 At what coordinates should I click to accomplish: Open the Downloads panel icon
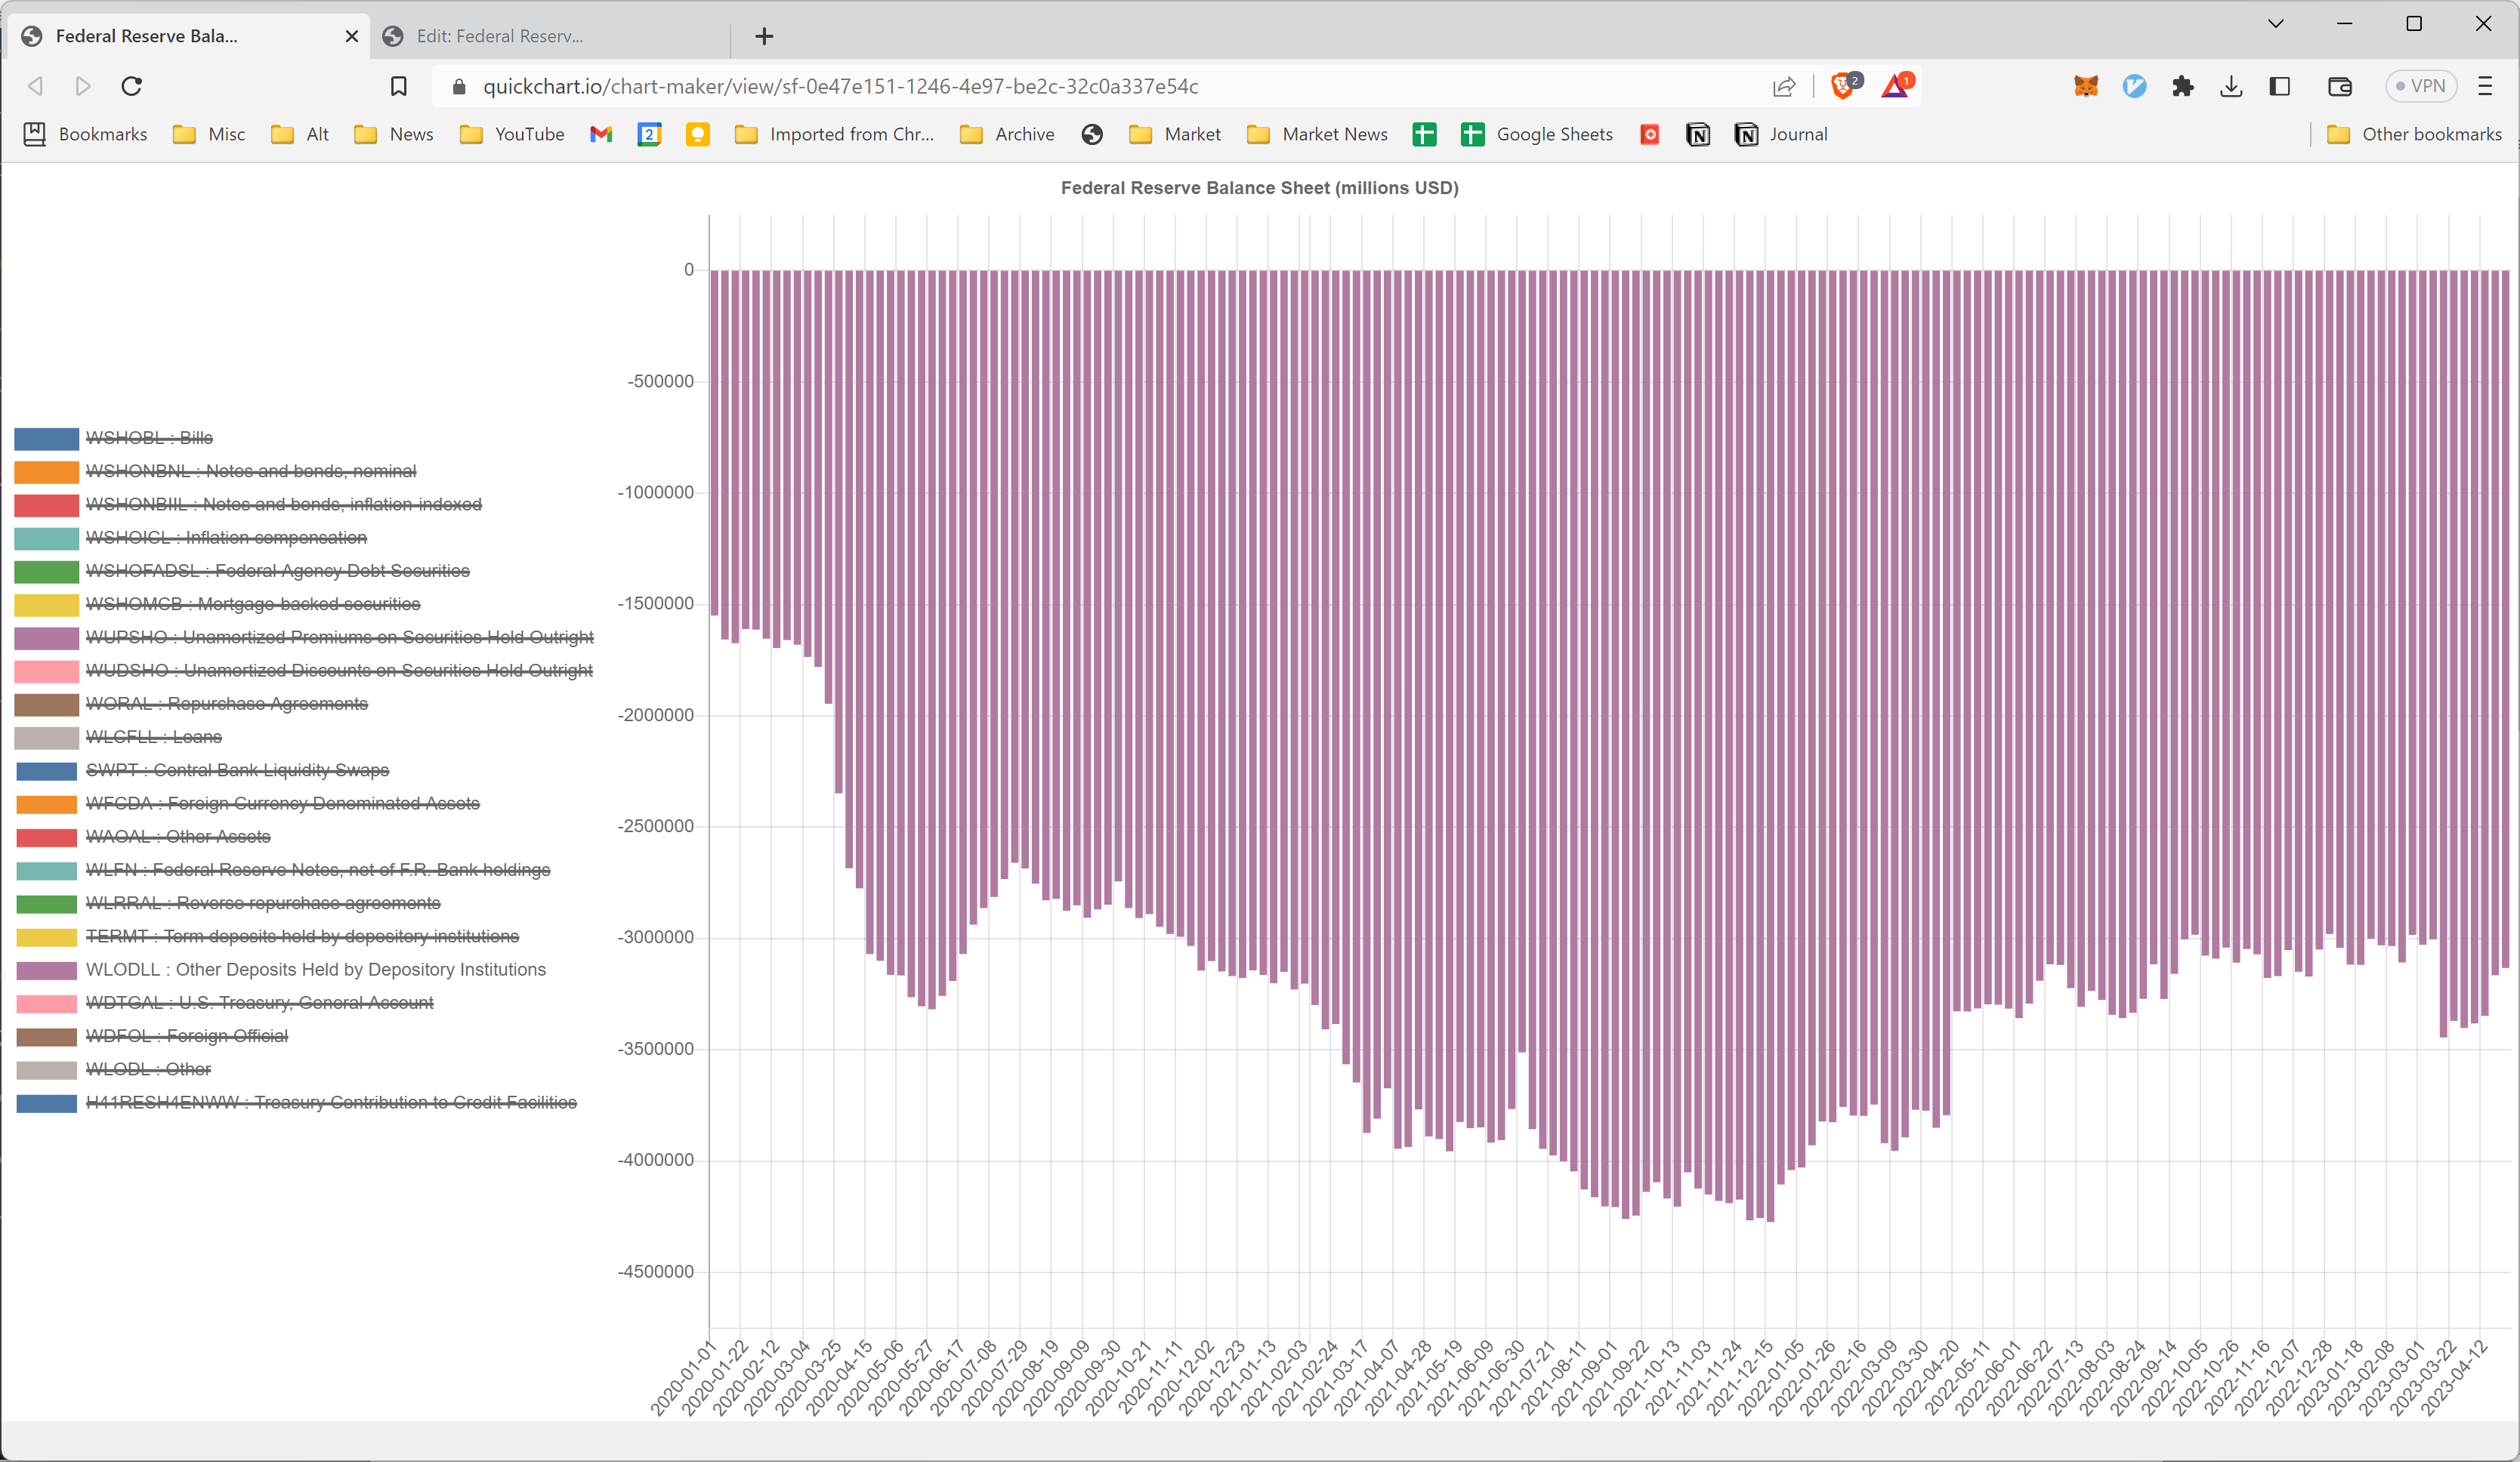pos(2230,86)
